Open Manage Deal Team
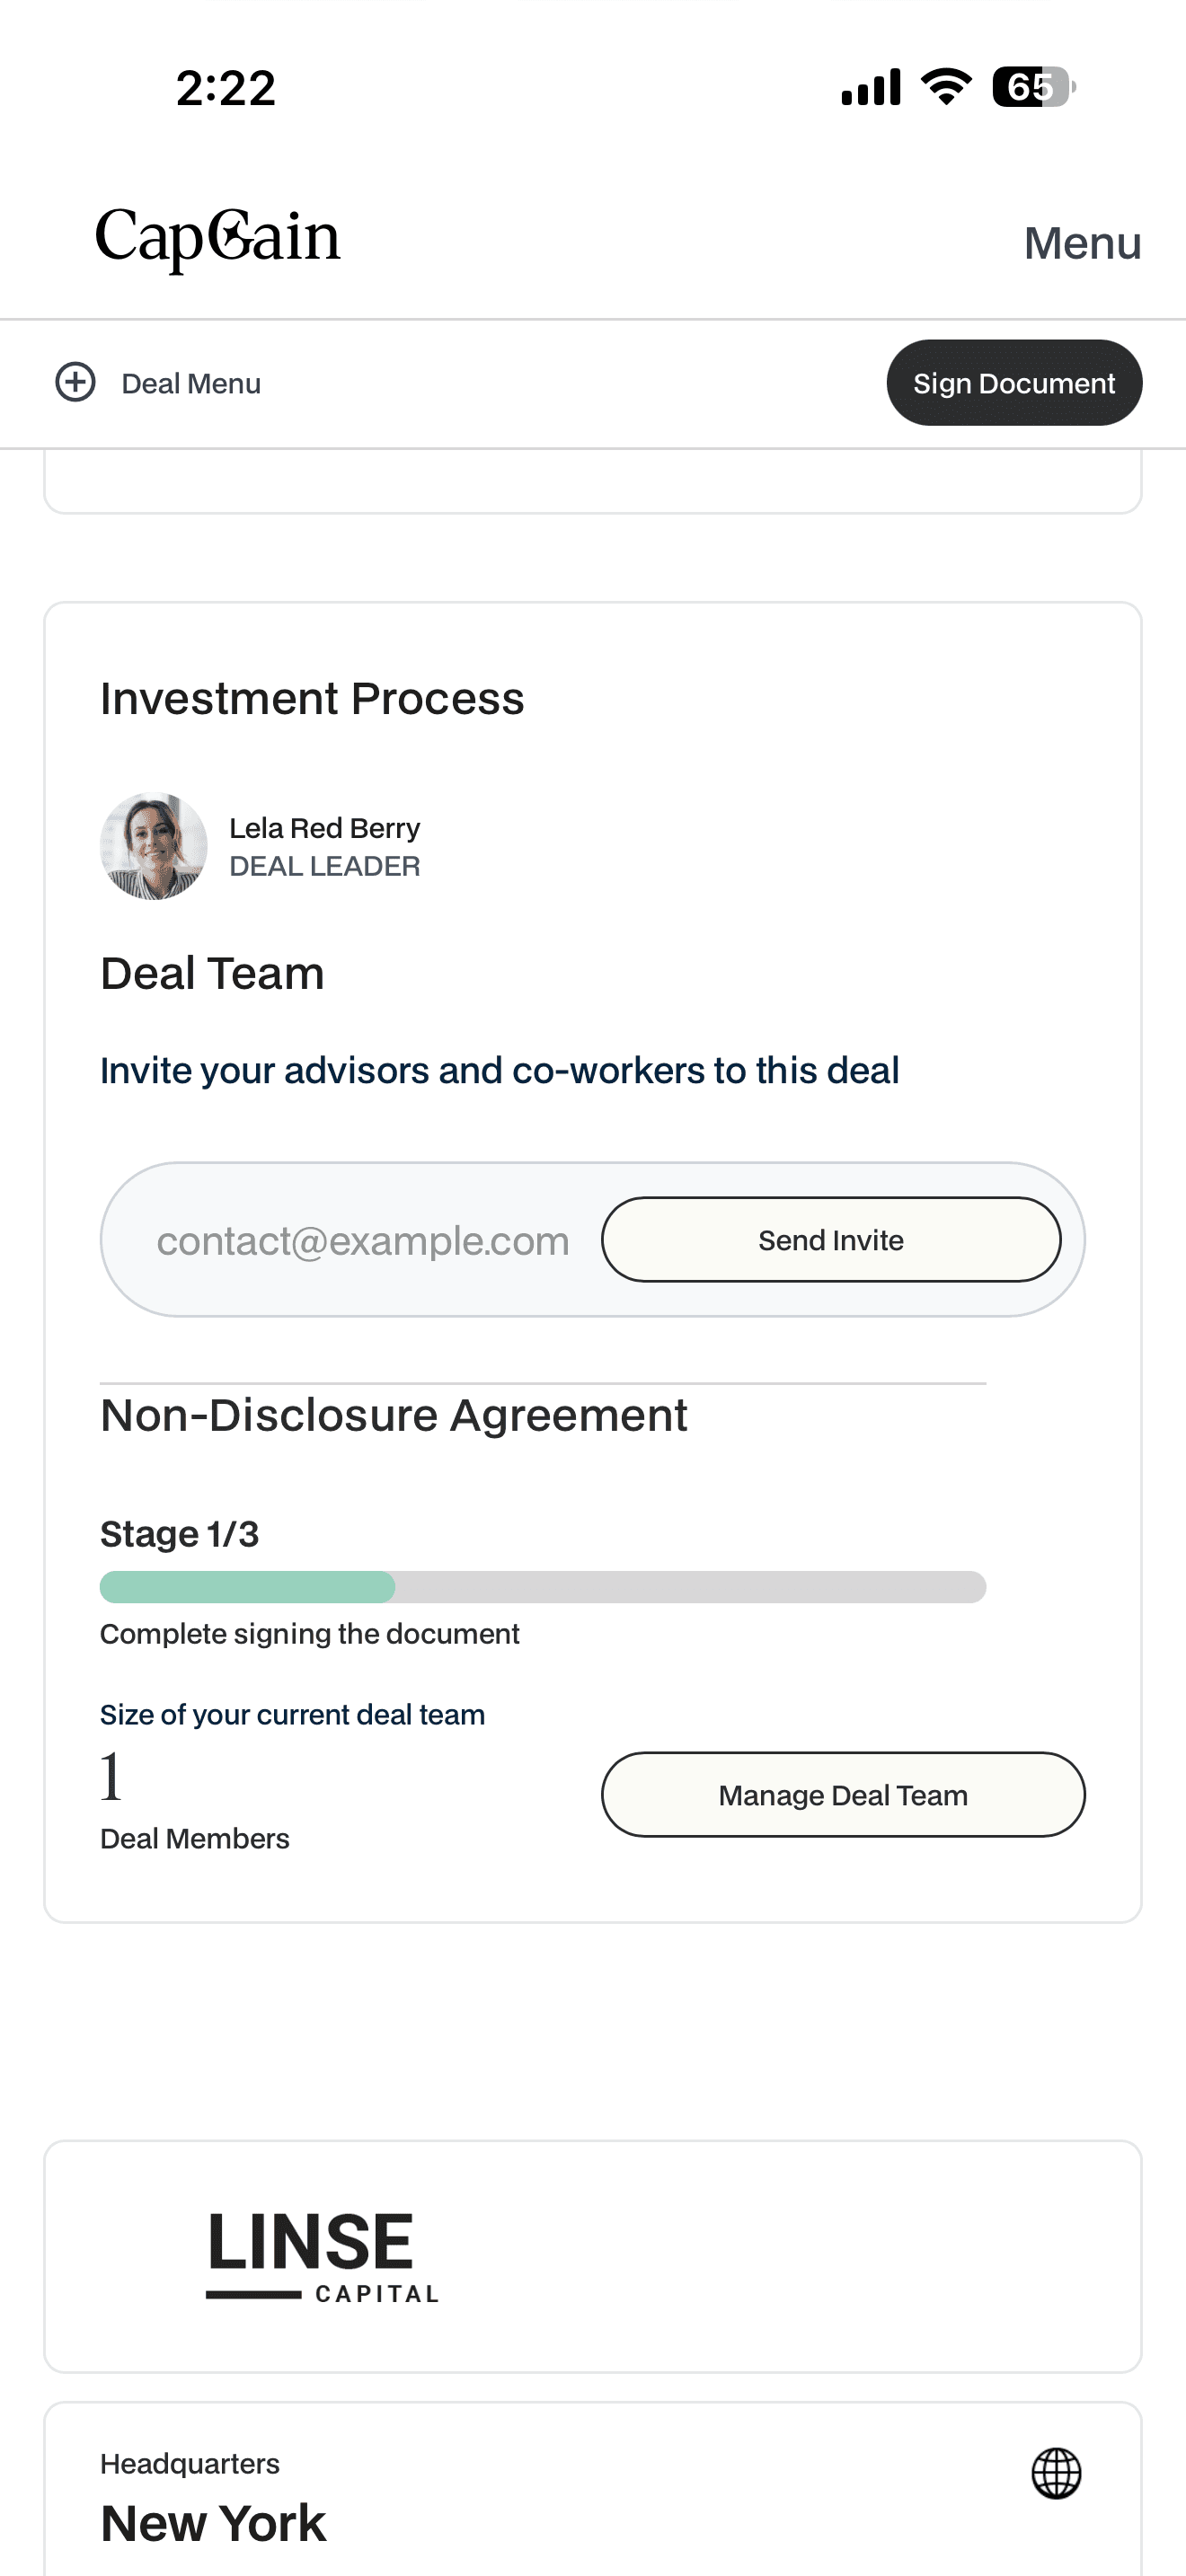Screen dimensions: 1186x2576 tap(842, 1795)
